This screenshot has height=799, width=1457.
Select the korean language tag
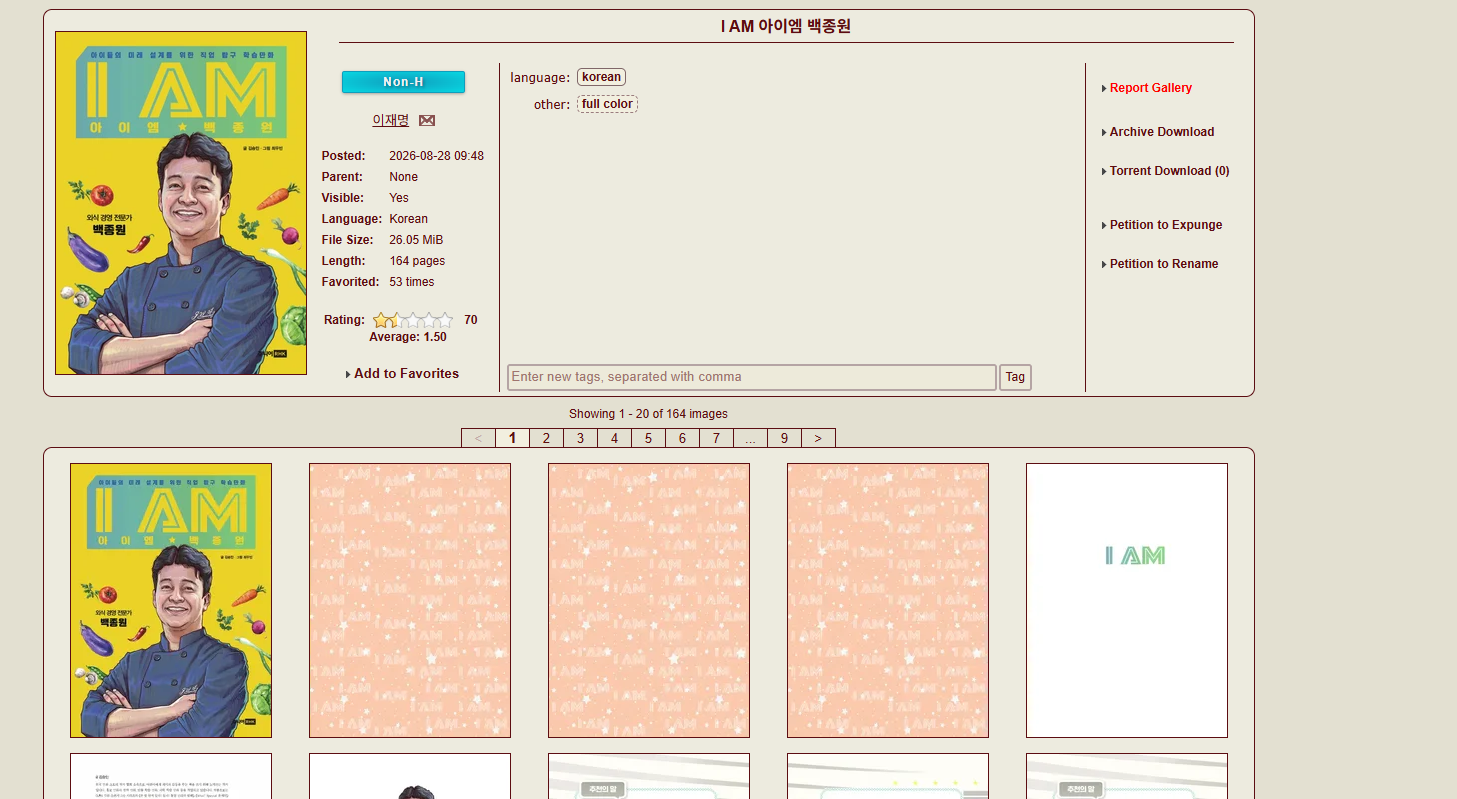coord(601,77)
